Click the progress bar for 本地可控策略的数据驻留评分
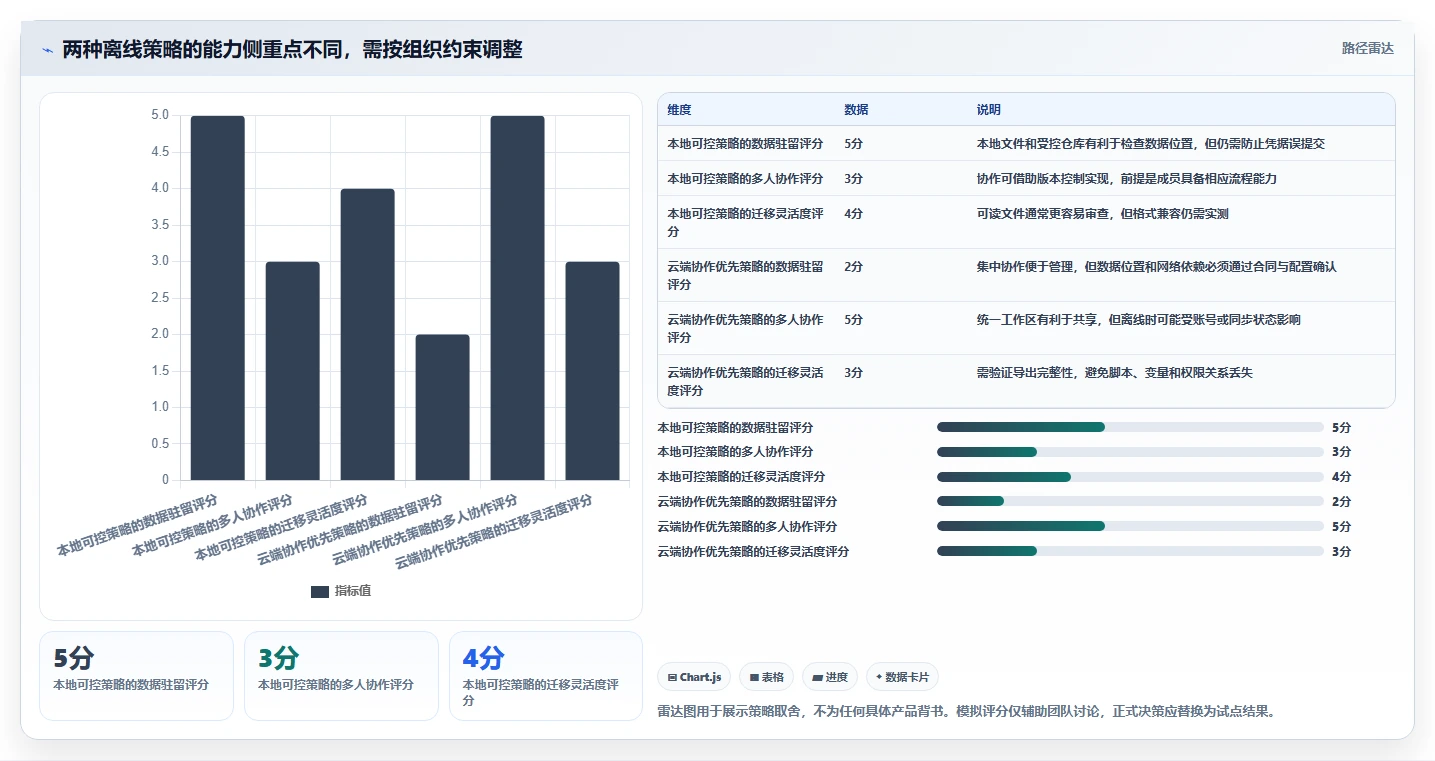This screenshot has width=1435, height=761. (1130, 427)
